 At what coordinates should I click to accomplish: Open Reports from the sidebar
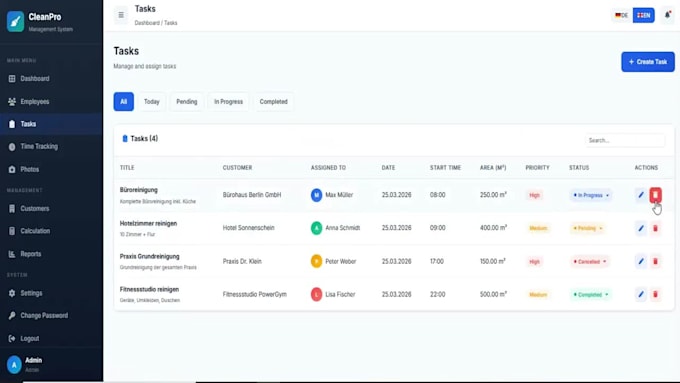point(51,254)
